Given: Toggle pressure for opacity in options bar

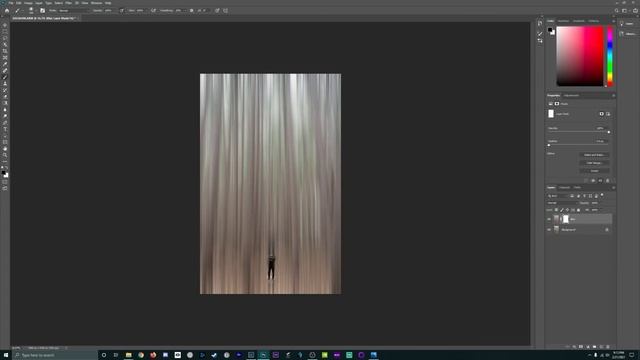Looking at the screenshot, I should click(122, 11).
